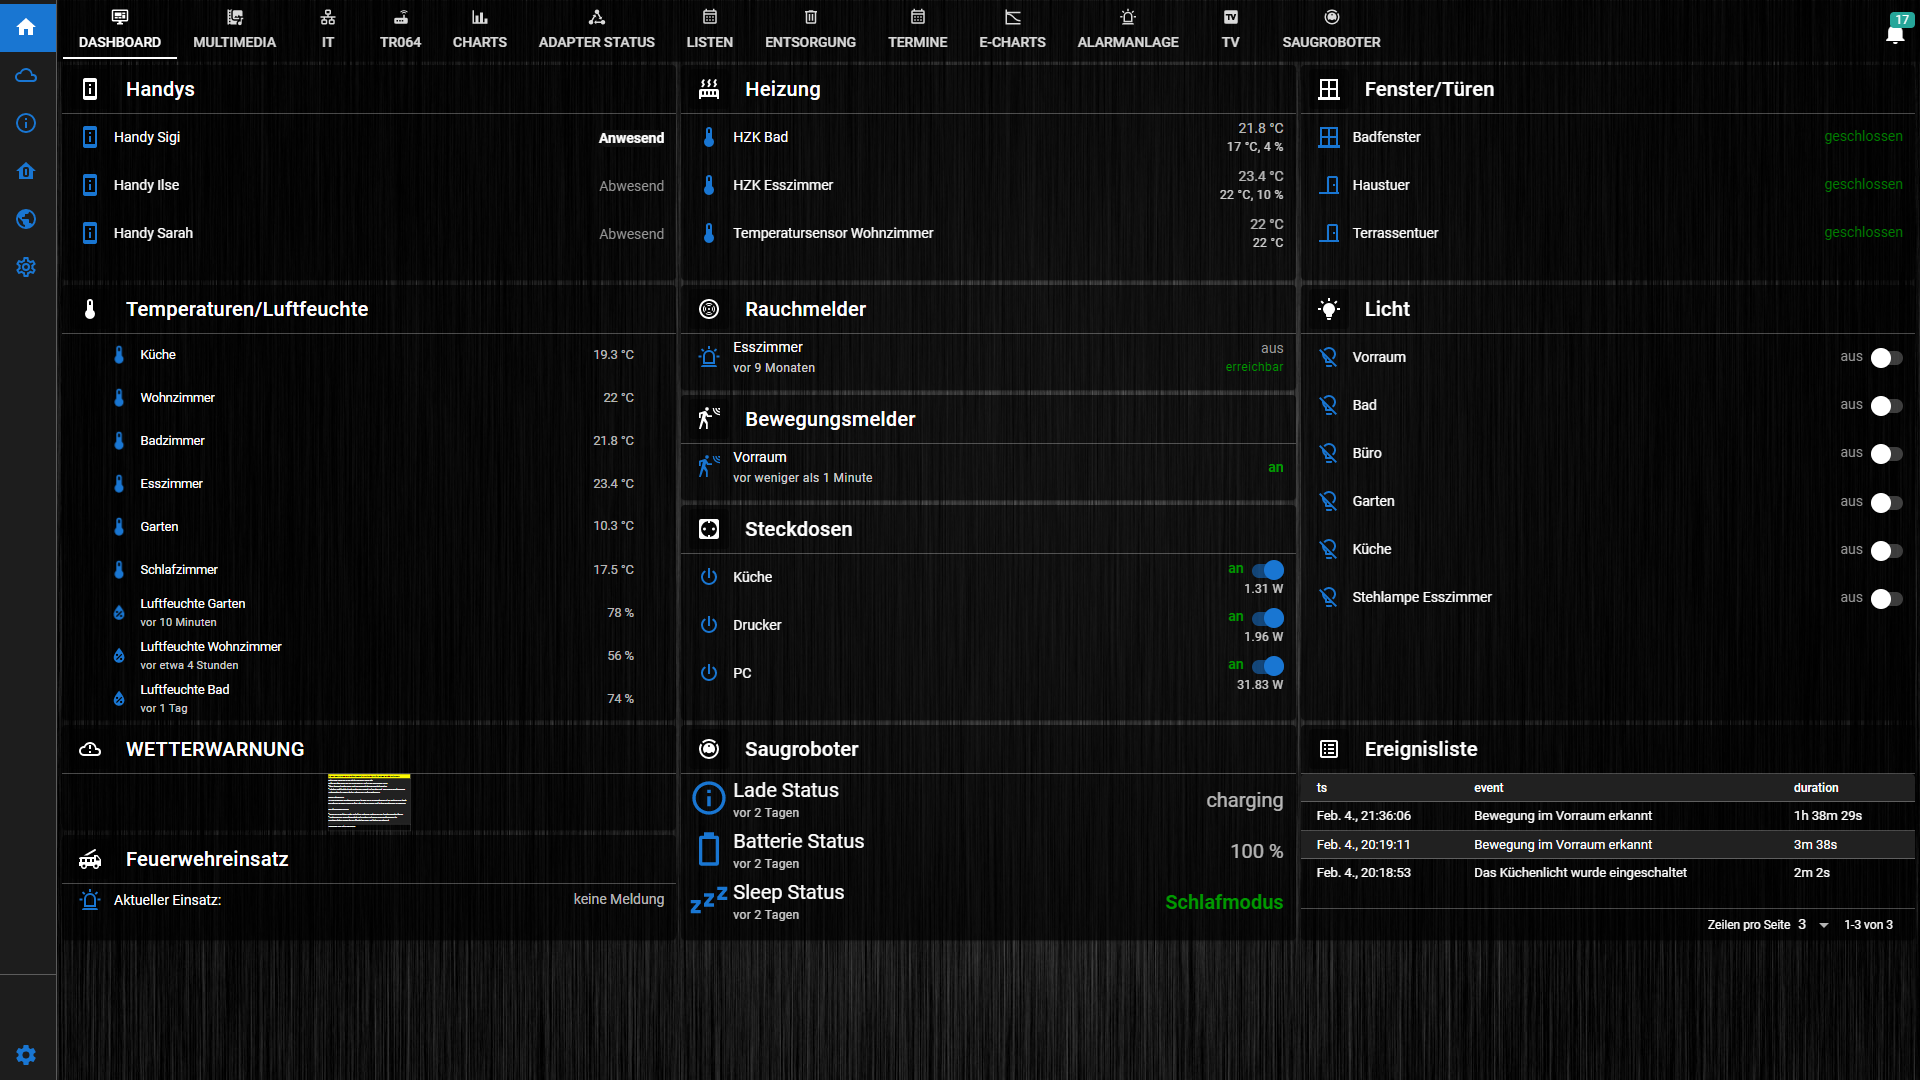This screenshot has width=1920, height=1080.
Task: Click the Garten temperature 10.3 °C value
Action: [613, 526]
